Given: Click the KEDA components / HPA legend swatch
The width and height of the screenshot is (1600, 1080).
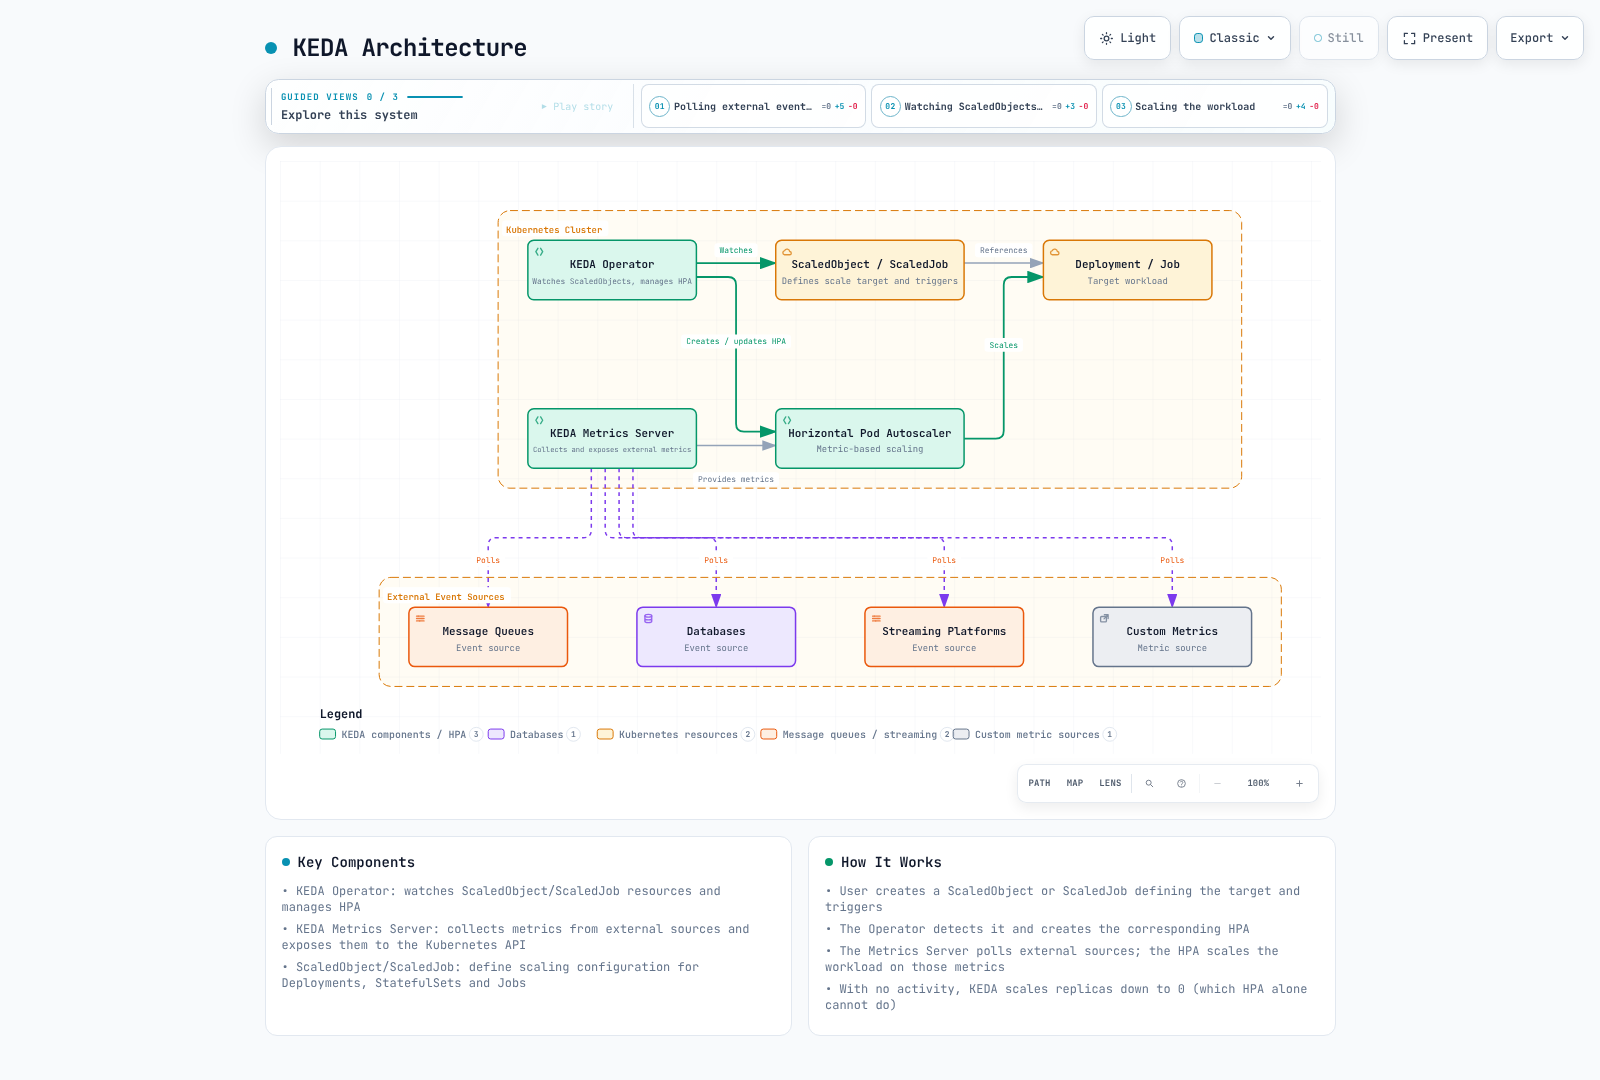Looking at the screenshot, I should point(327,734).
